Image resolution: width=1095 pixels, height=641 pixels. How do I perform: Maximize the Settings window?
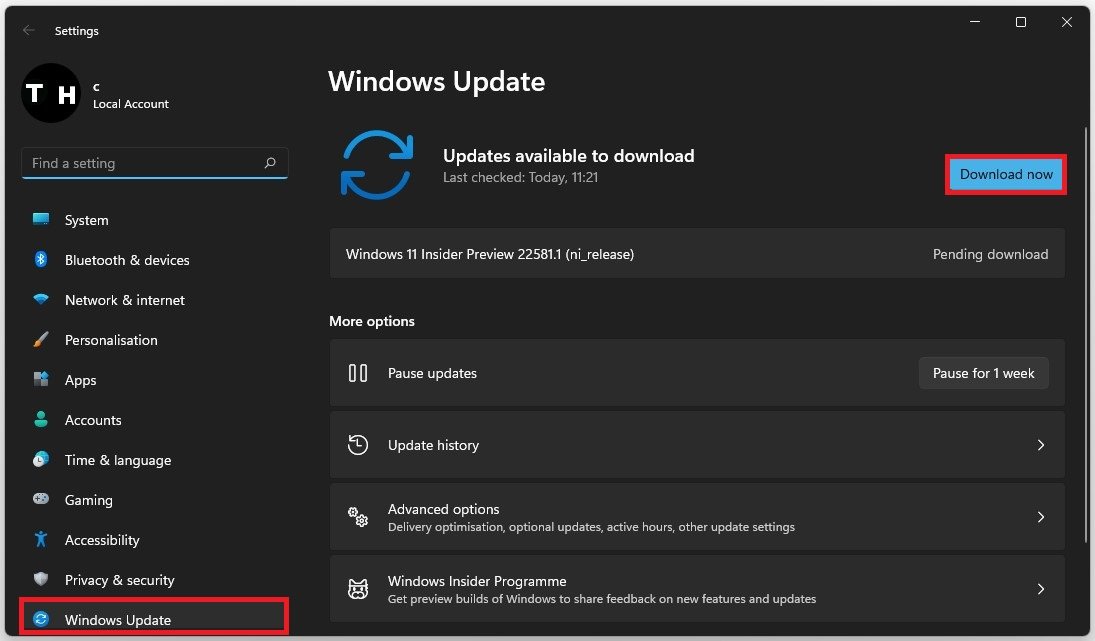pyautogui.click(x=1020, y=22)
